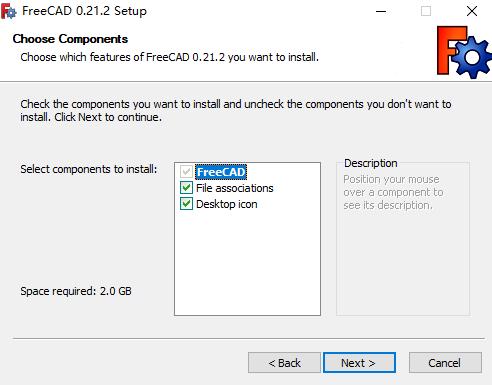Screen dimensions: 492x385
Task: Continue by clicking Next
Action: tap(359, 363)
